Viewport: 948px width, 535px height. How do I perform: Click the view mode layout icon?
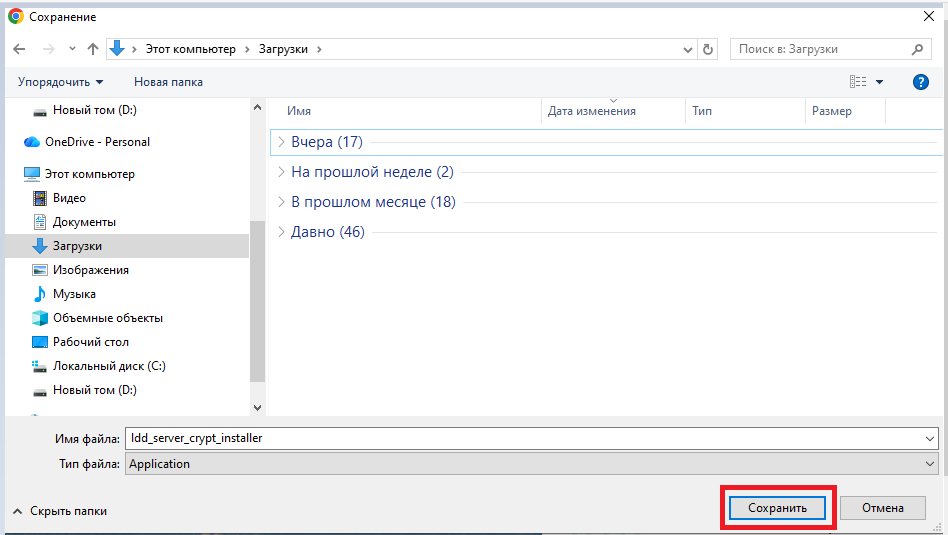coord(858,82)
